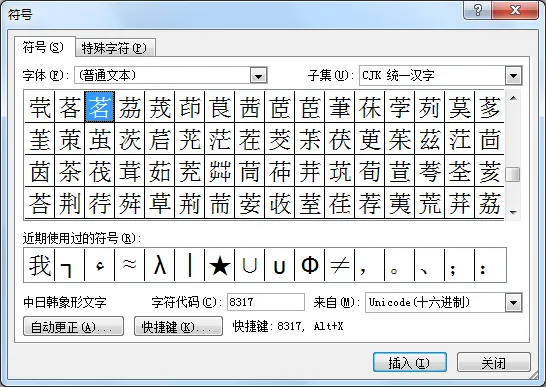Select the star ★ recent symbol

(x=220, y=265)
